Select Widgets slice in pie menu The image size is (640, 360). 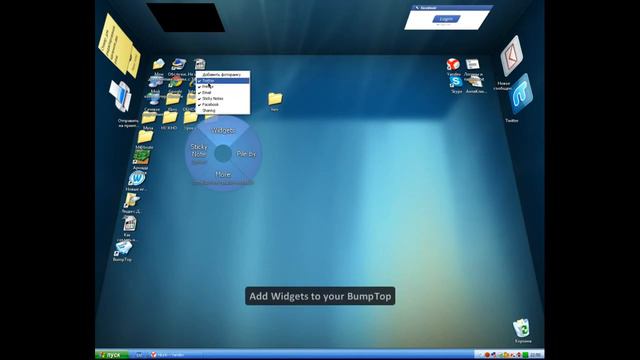point(223,131)
